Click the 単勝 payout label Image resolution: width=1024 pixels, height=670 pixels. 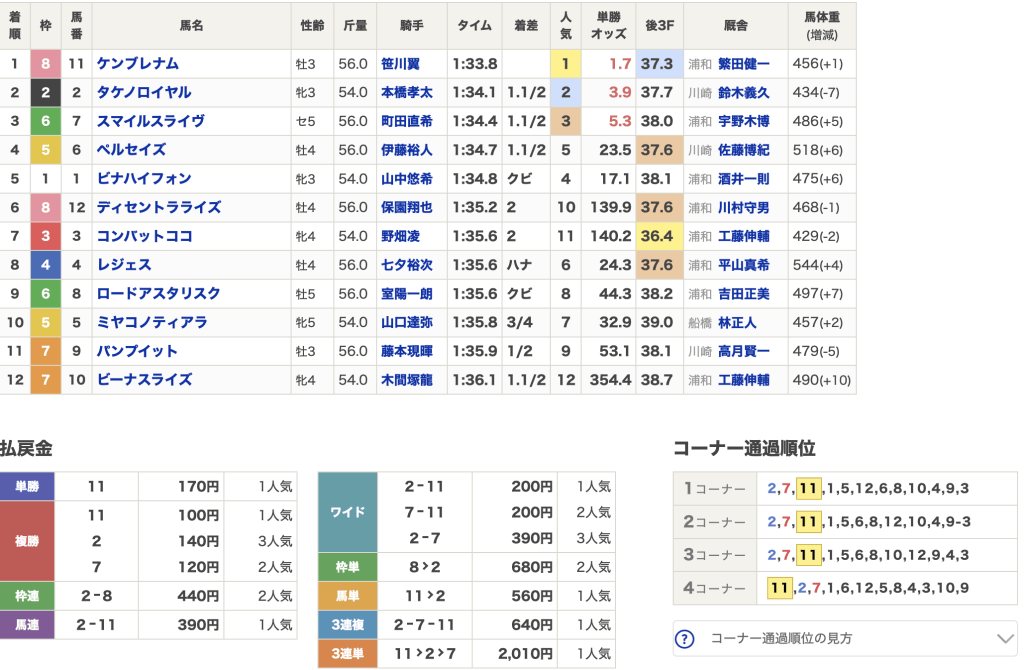click(x=27, y=487)
